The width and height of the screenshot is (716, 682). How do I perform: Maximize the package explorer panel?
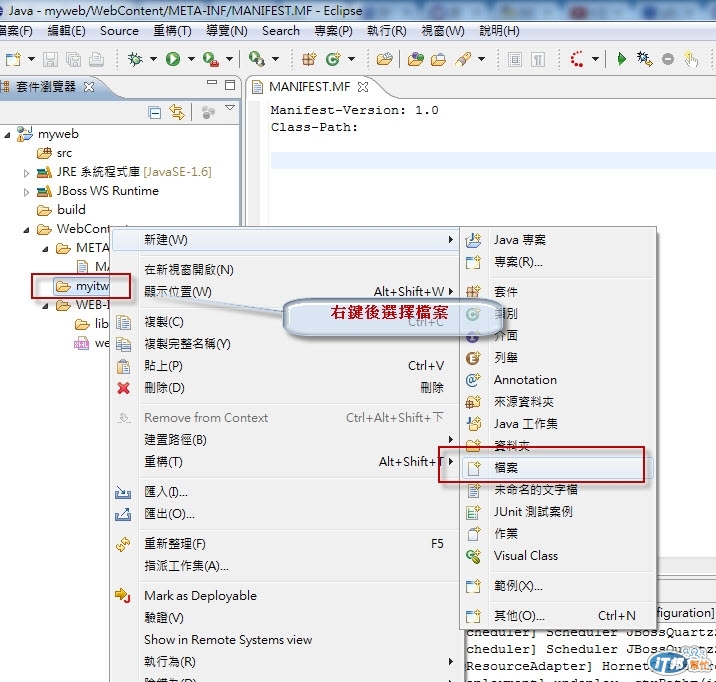230,85
